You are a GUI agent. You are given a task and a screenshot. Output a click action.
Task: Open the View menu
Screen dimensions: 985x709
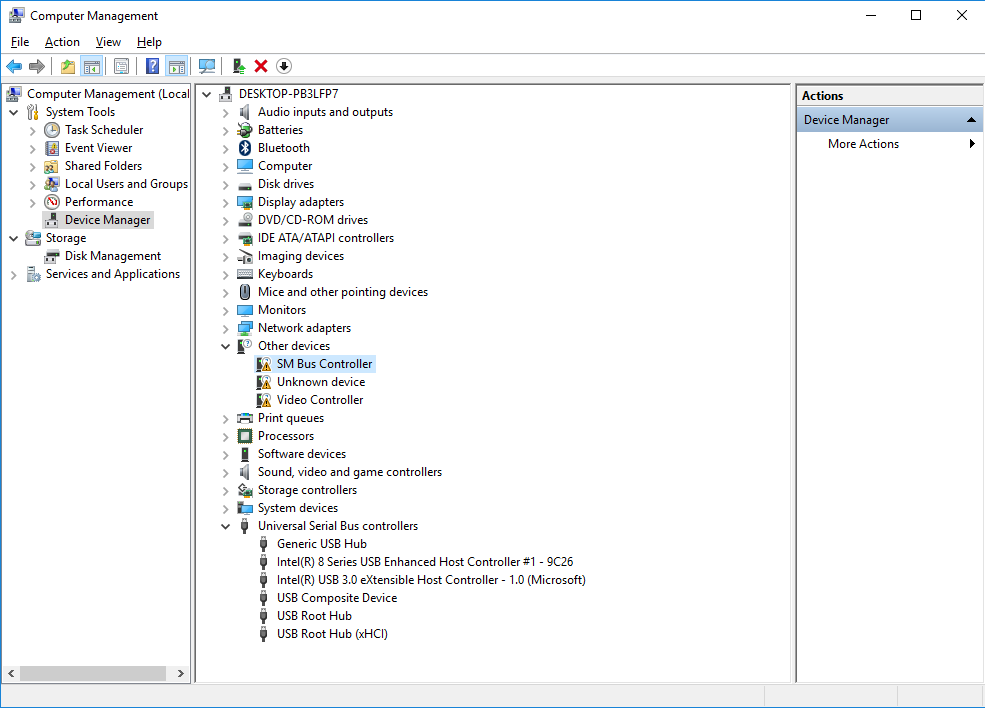tap(108, 42)
